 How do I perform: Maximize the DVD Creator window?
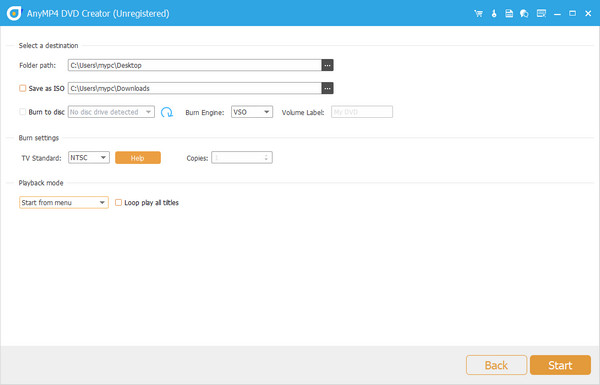(572, 14)
